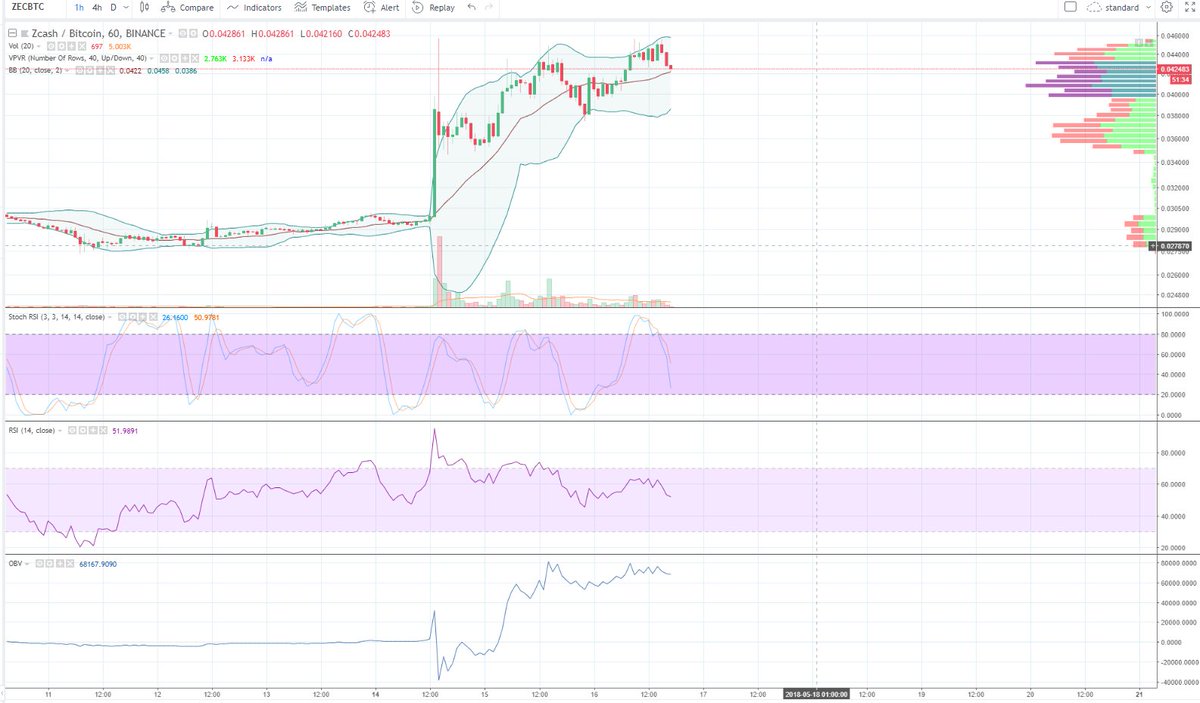Click the Zcash / Bitcoin, 60, BINANCE title
Screen dimensions: 1200x703
pyautogui.click(x=98, y=33)
